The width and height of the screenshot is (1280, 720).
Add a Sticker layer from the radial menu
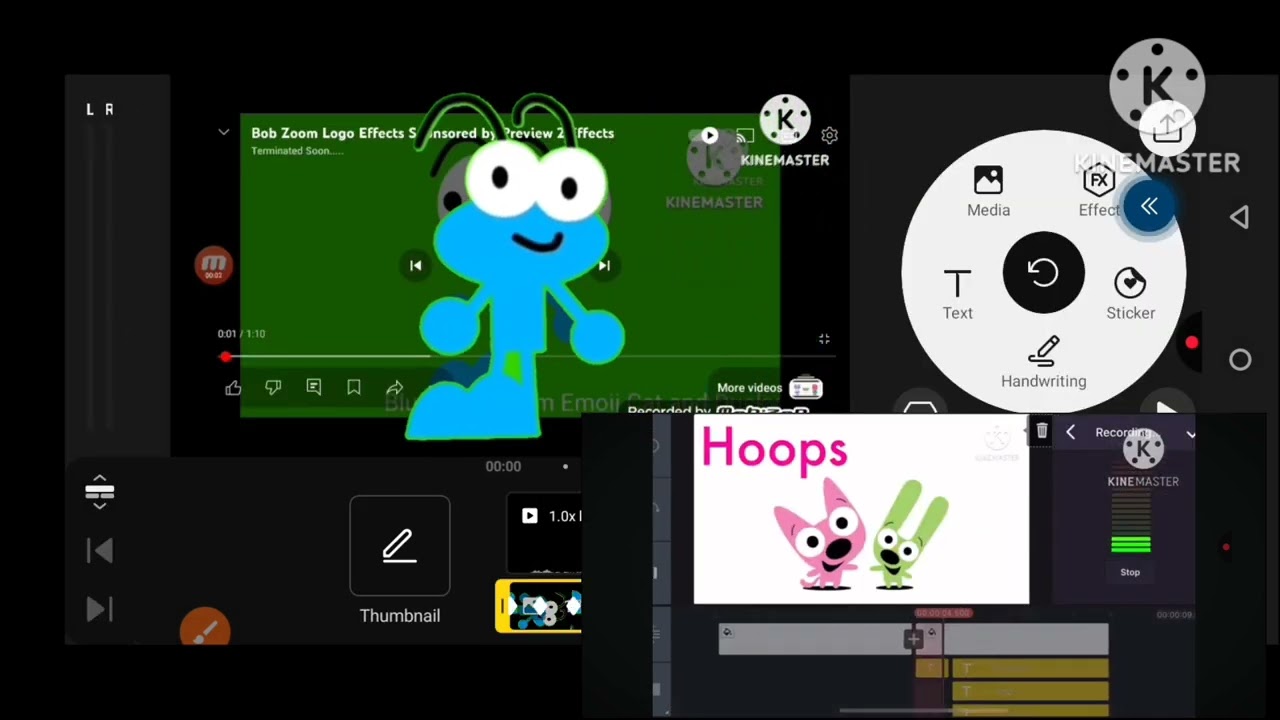1130,295
